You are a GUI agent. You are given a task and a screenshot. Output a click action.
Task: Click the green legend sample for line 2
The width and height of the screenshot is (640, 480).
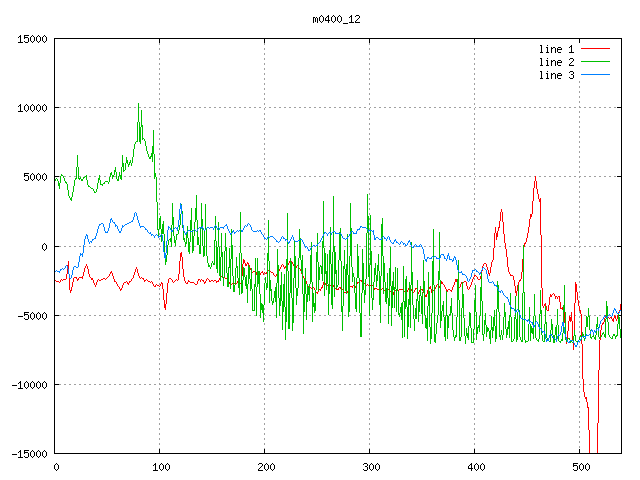595,62
